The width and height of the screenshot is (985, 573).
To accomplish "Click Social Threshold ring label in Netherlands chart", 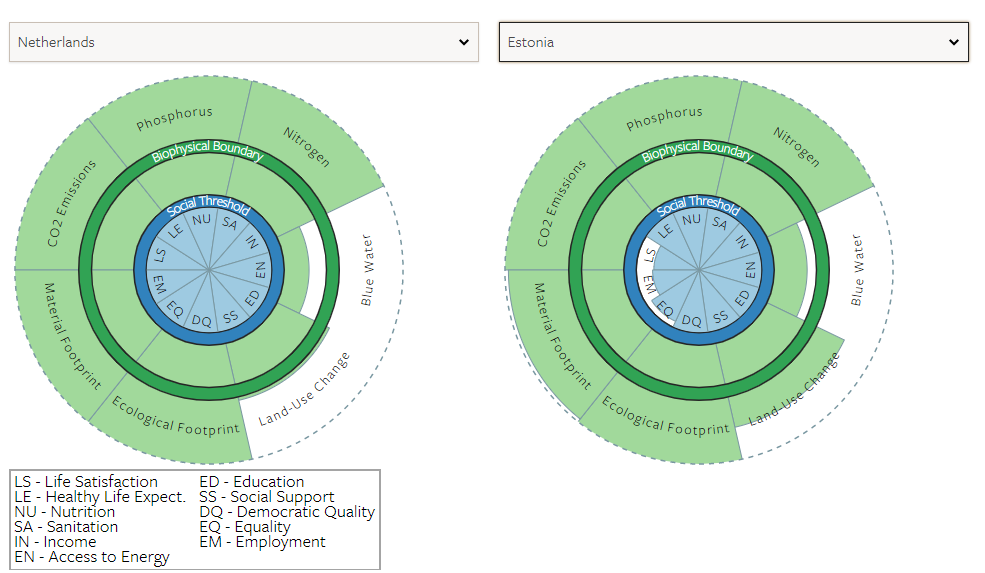I will (209, 204).
